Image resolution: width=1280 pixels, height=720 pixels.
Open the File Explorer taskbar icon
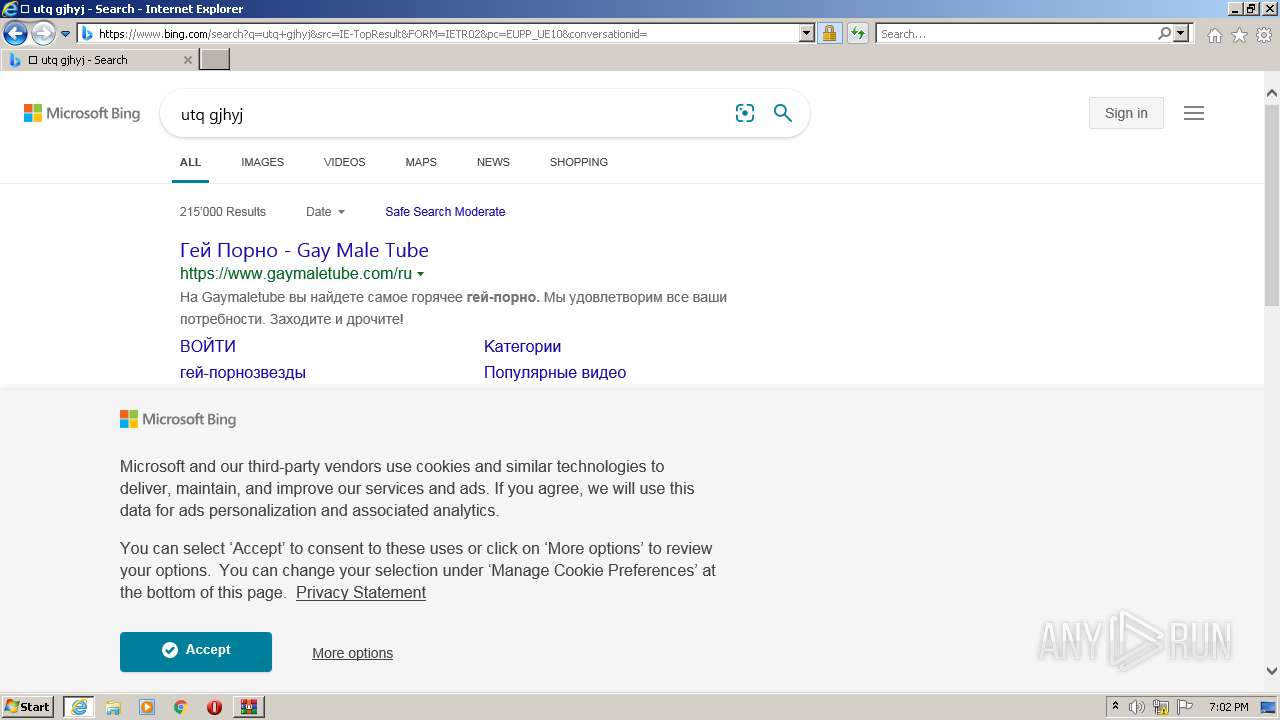113,707
